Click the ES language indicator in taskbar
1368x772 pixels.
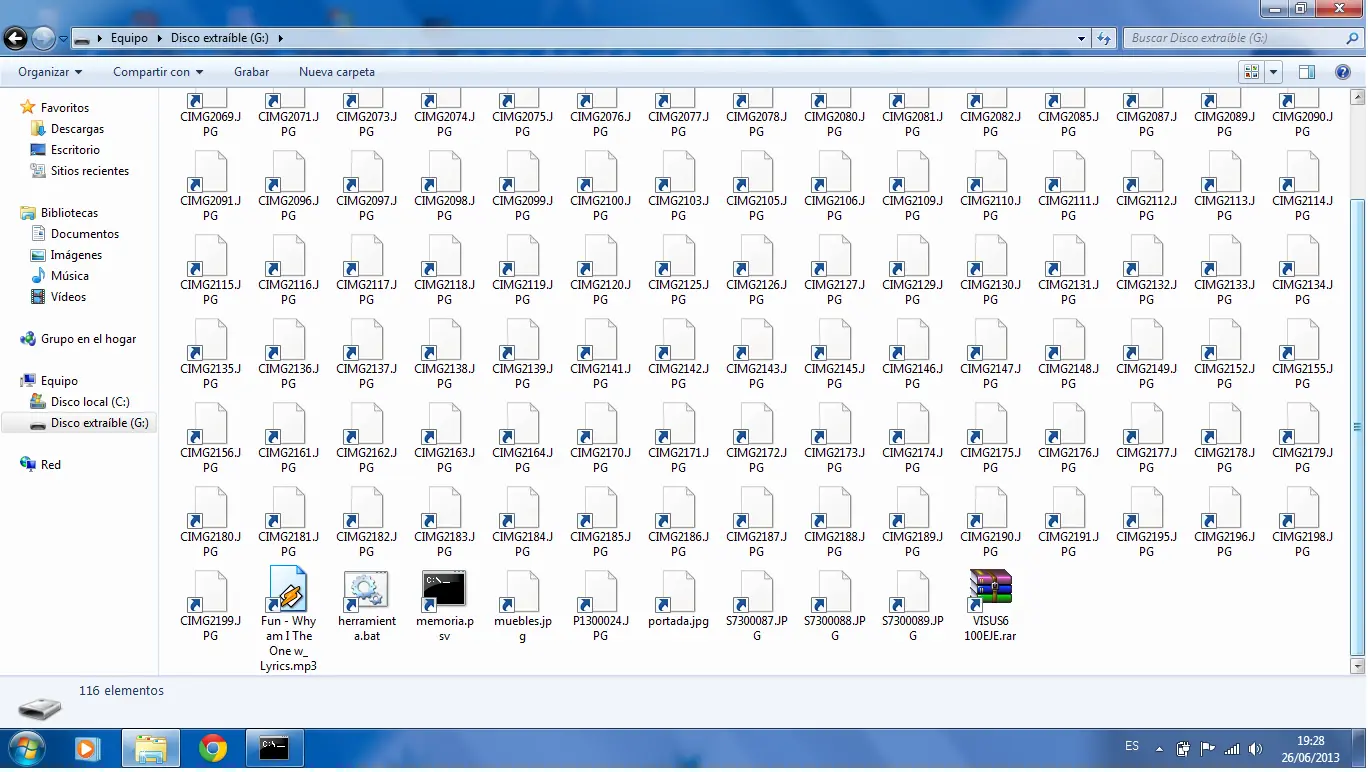coord(1132,746)
